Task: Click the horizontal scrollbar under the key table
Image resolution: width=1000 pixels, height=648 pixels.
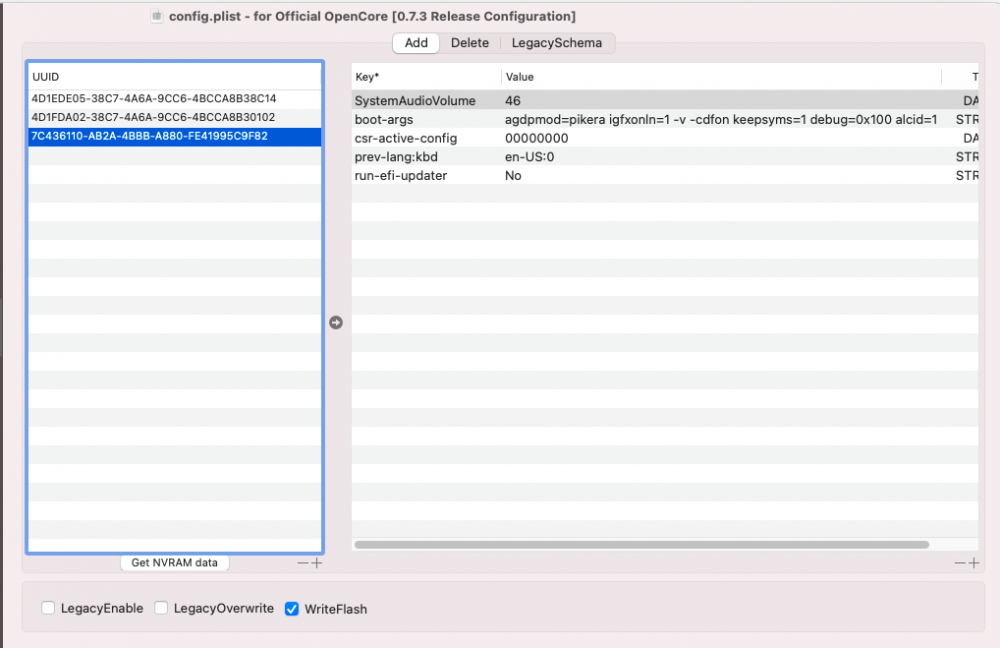Action: coord(642,545)
